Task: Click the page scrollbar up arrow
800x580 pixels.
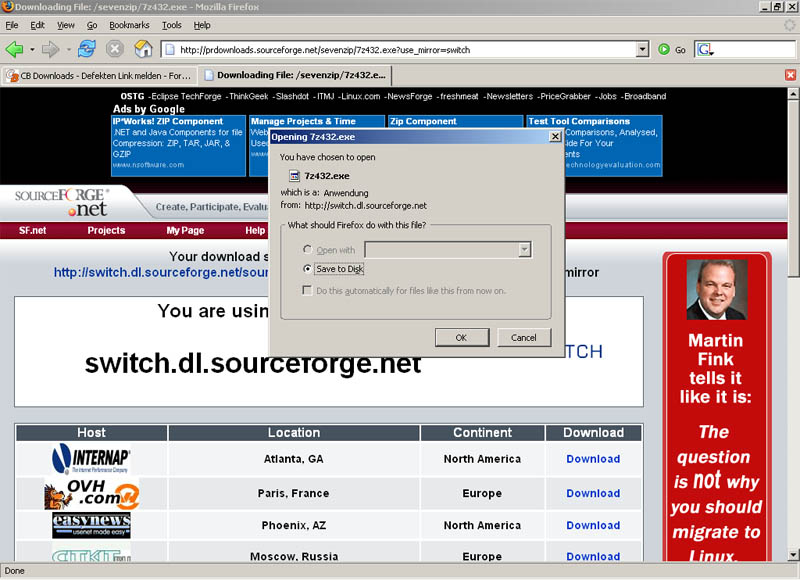Action: click(x=793, y=94)
